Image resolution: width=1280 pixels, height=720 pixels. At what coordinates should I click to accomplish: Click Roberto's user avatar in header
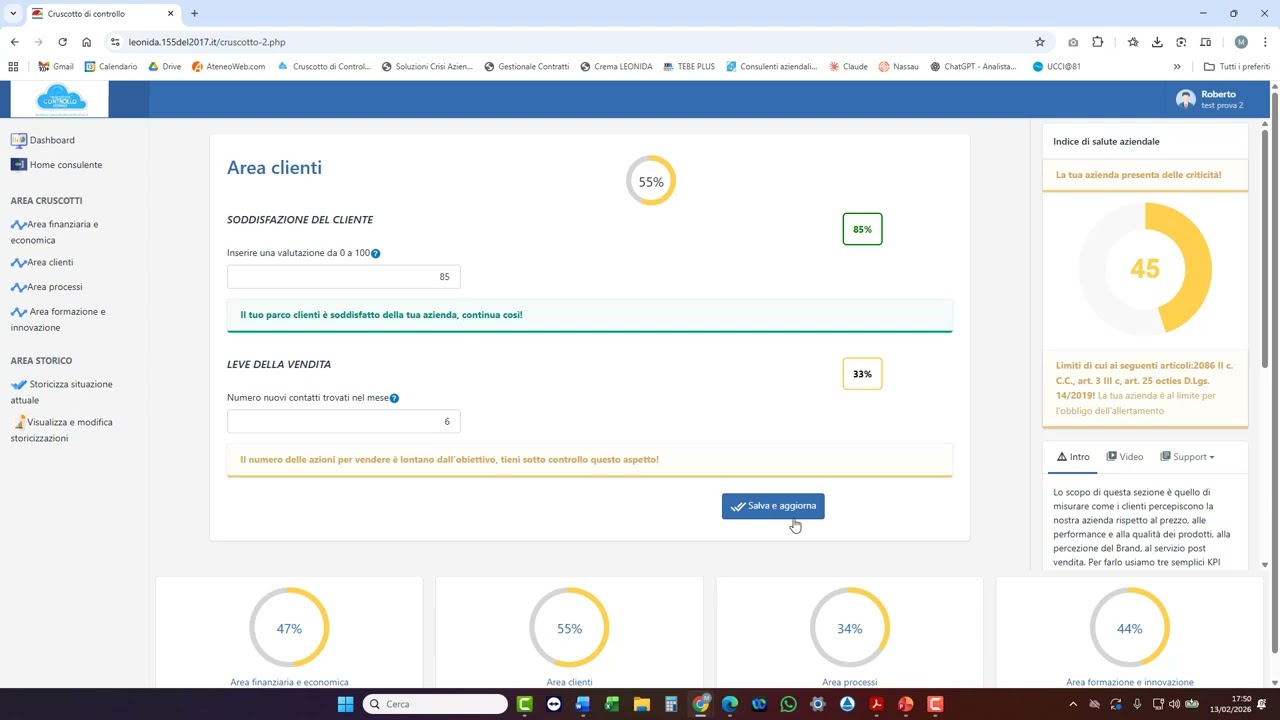tap(1185, 99)
